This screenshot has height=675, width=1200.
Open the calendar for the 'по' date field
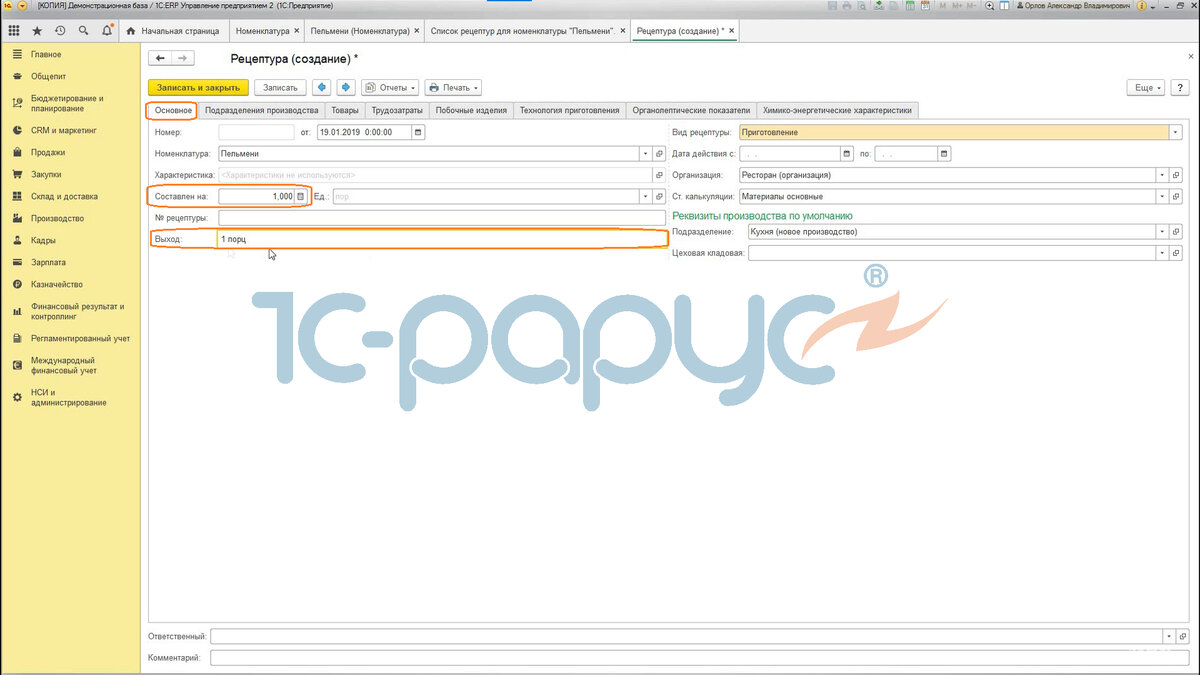(x=945, y=154)
